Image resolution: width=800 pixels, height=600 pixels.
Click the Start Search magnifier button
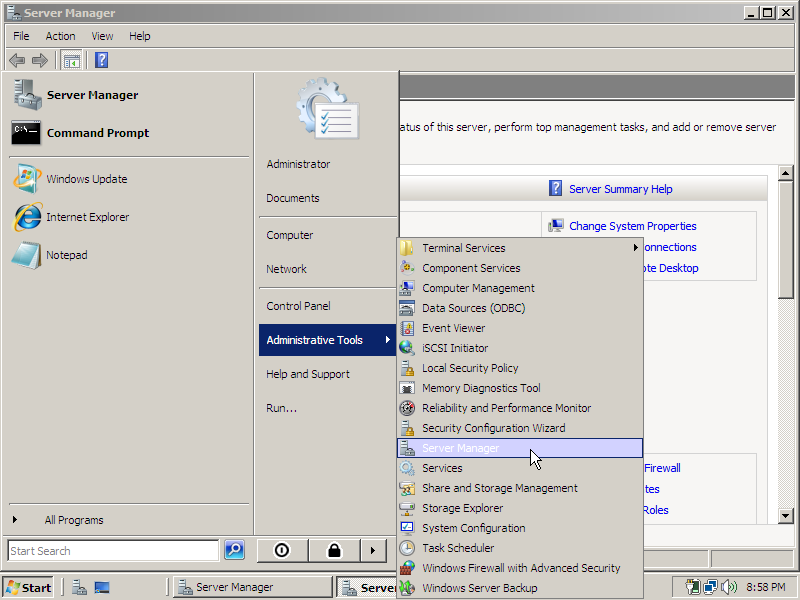pyautogui.click(x=234, y=550)
